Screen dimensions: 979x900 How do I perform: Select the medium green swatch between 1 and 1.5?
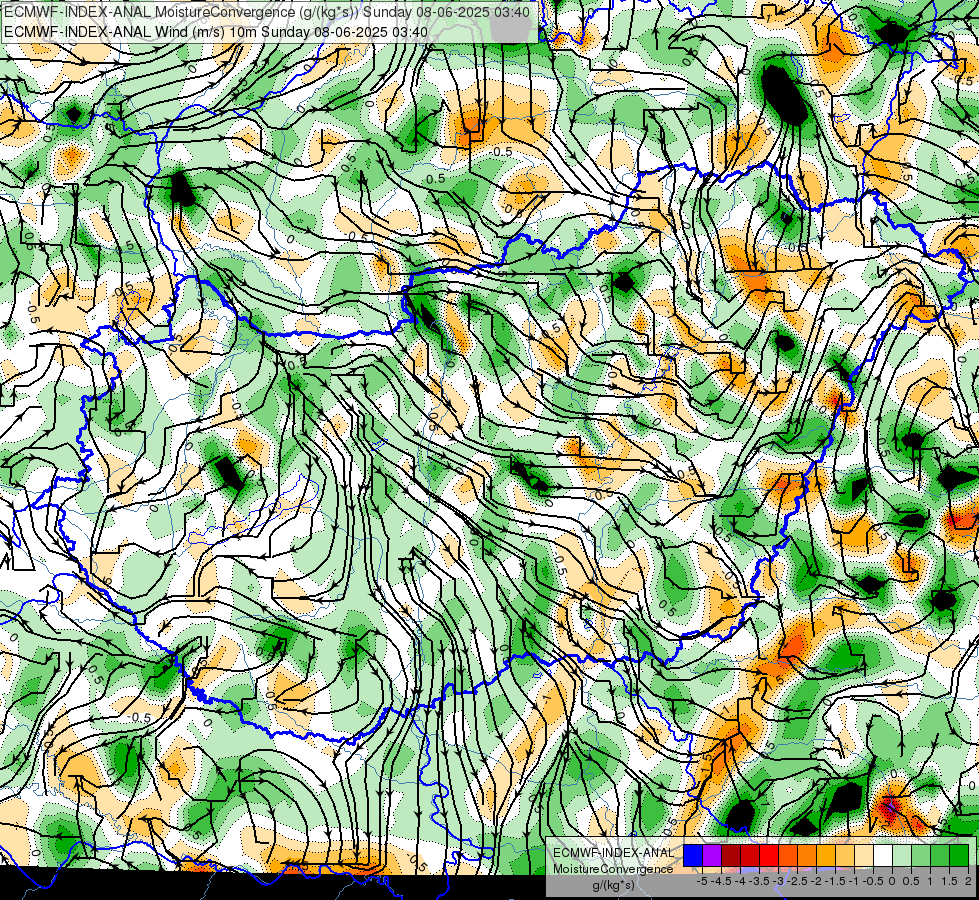coord(940,856)
